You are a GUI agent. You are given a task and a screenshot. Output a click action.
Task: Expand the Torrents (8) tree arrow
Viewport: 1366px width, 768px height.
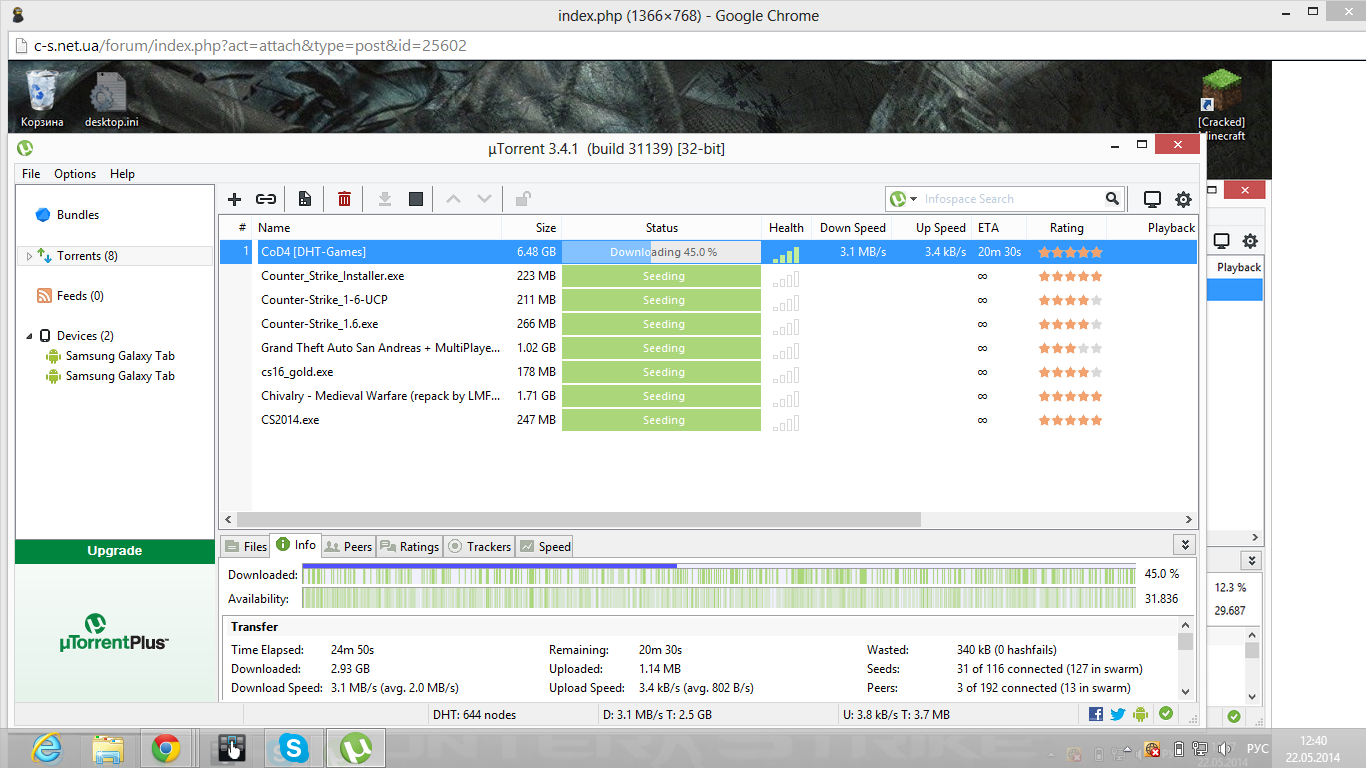pyautogui.click(x=29, y=256)
